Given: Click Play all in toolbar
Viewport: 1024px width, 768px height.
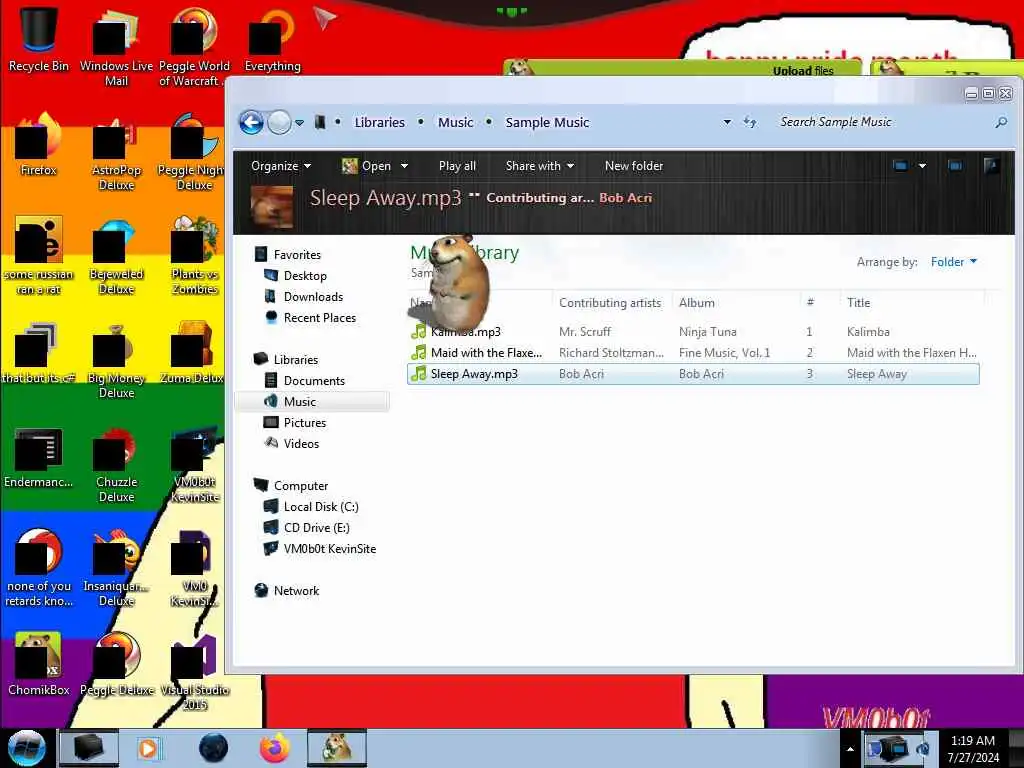Looking at the screenshot, I should pyautogui.click(x=457, y=166).
